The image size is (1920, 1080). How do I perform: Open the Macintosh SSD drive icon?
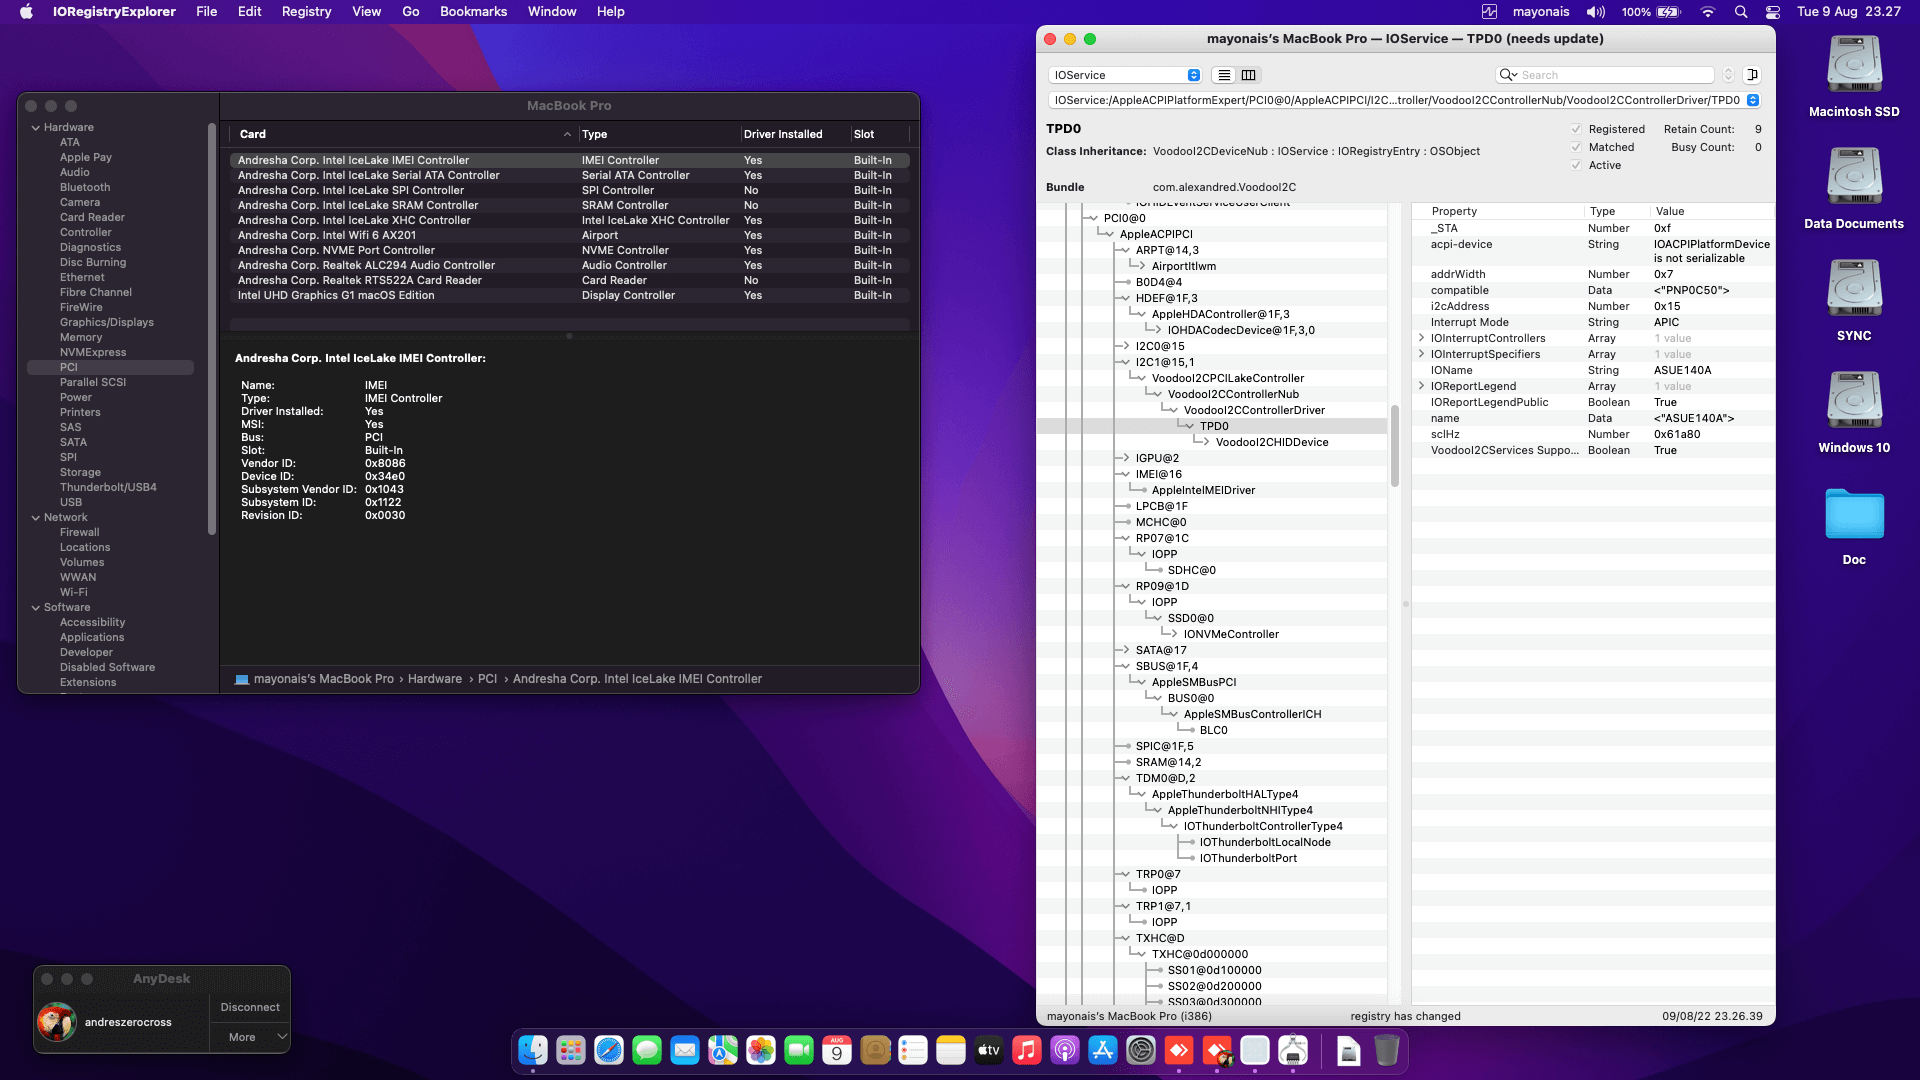(1853, 66)
